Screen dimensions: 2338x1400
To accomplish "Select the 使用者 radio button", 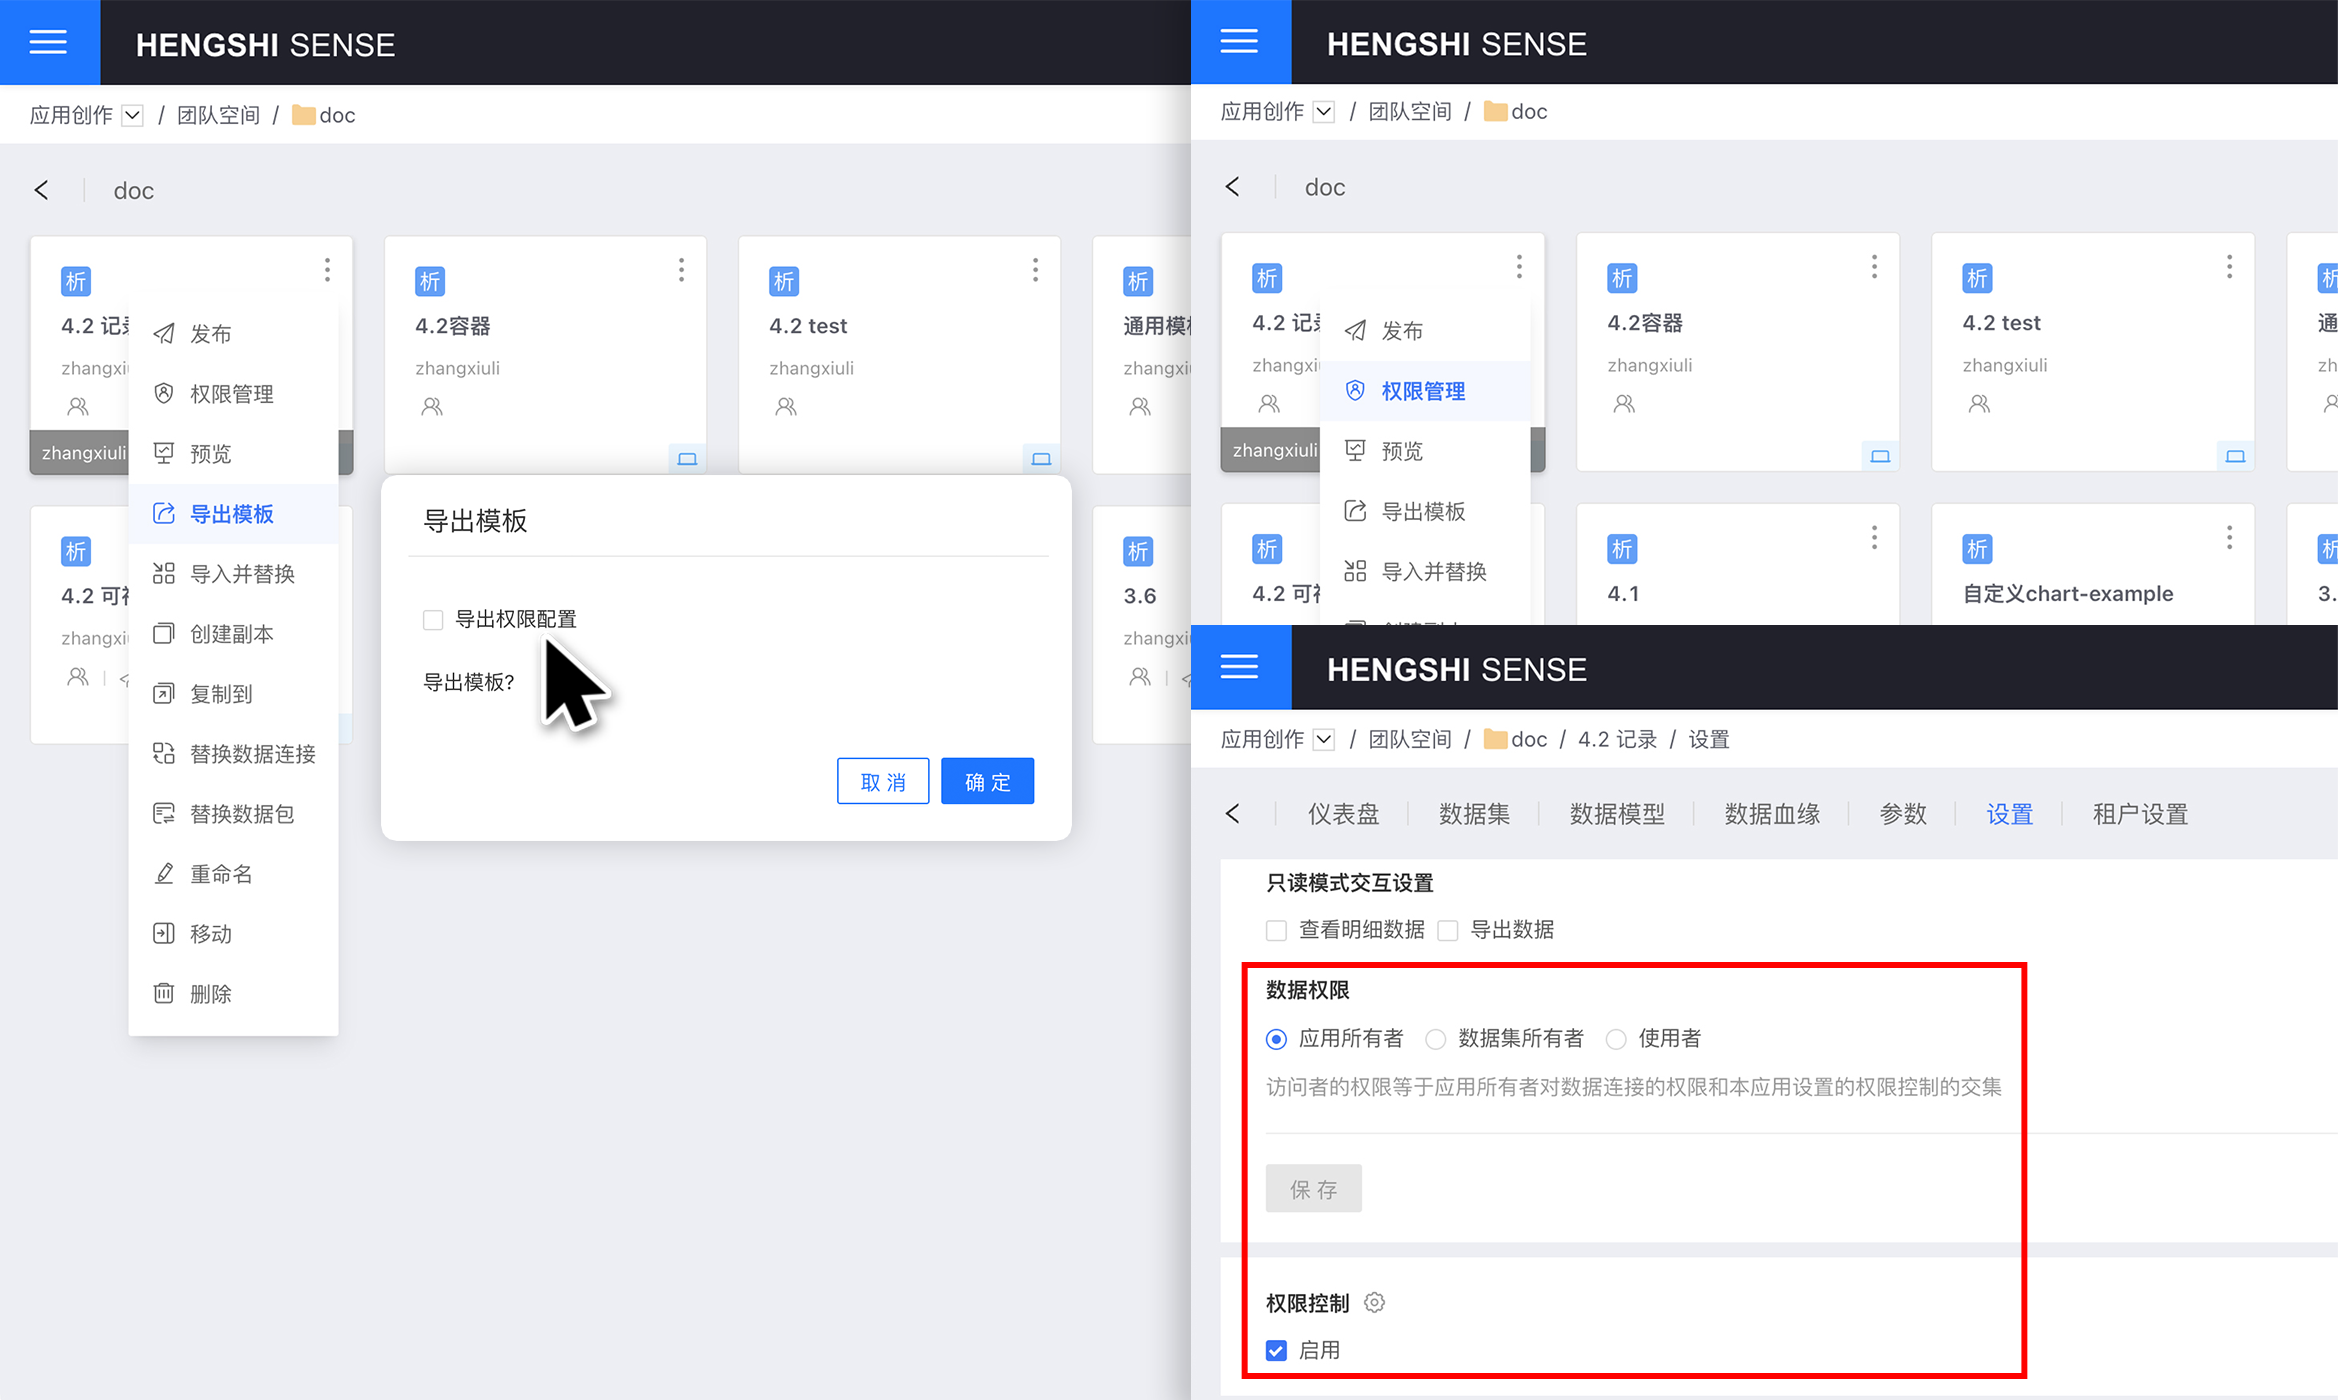I will [1616, 1040].
